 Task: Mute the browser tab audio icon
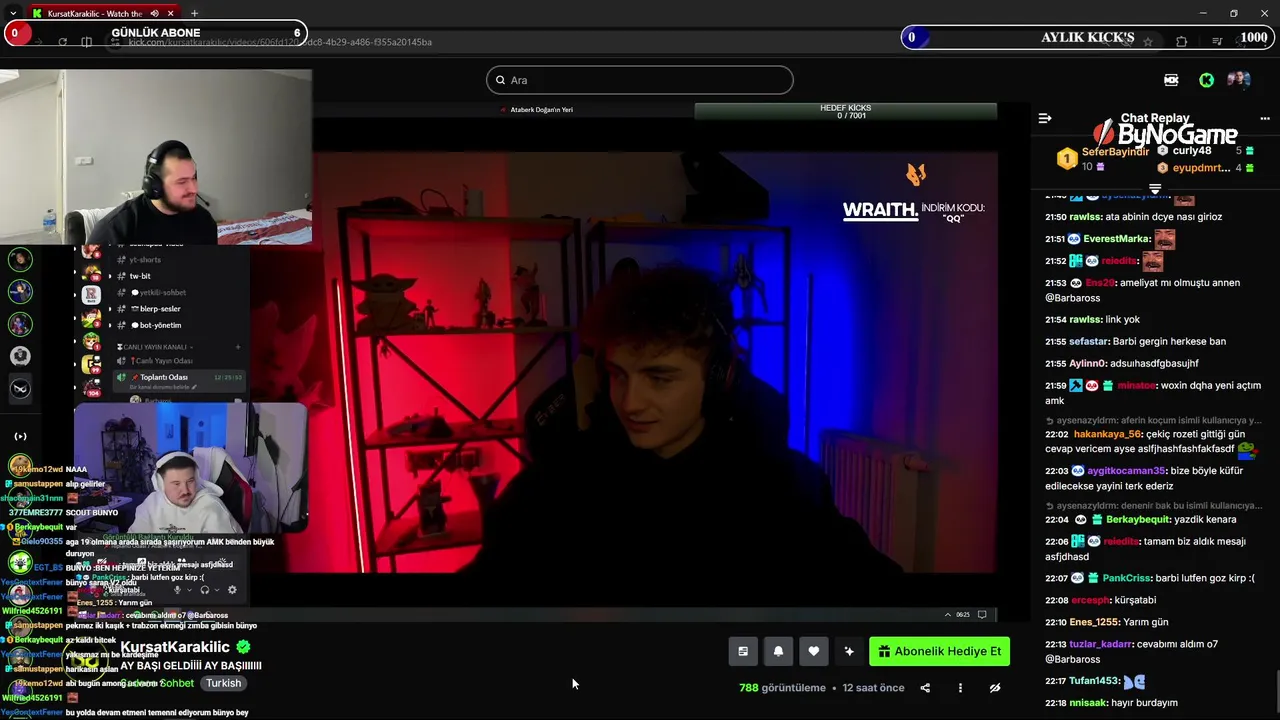[x=154, y=13]
